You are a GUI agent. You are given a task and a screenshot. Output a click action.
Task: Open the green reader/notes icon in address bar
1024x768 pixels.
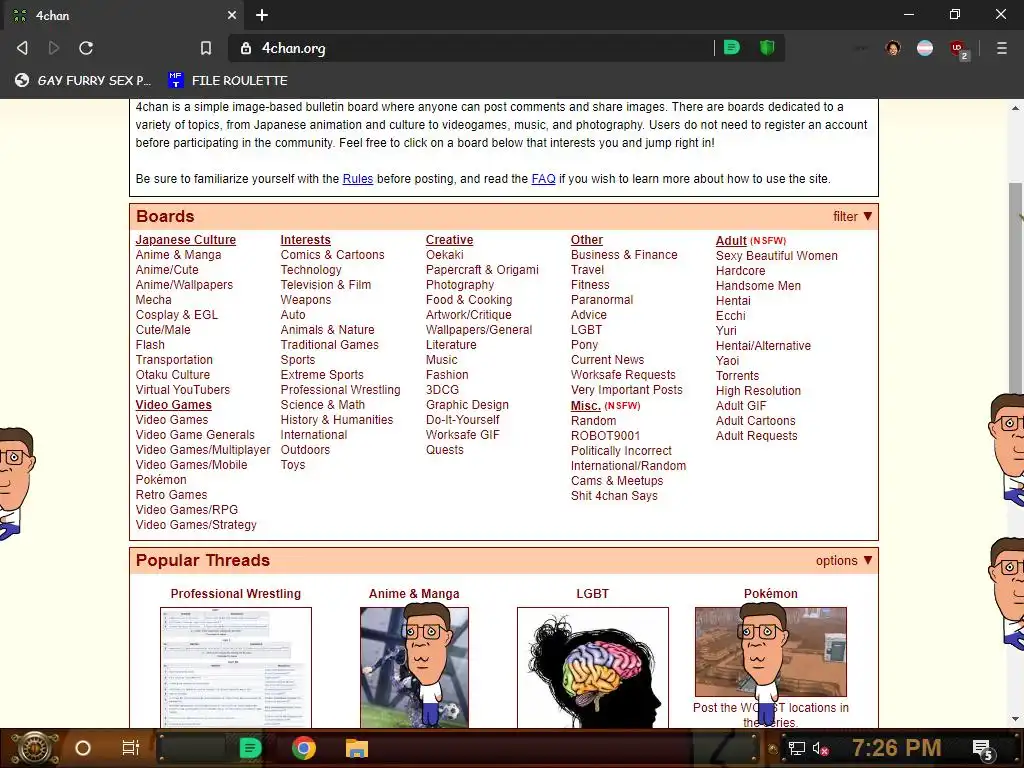(x=731, y=48)
